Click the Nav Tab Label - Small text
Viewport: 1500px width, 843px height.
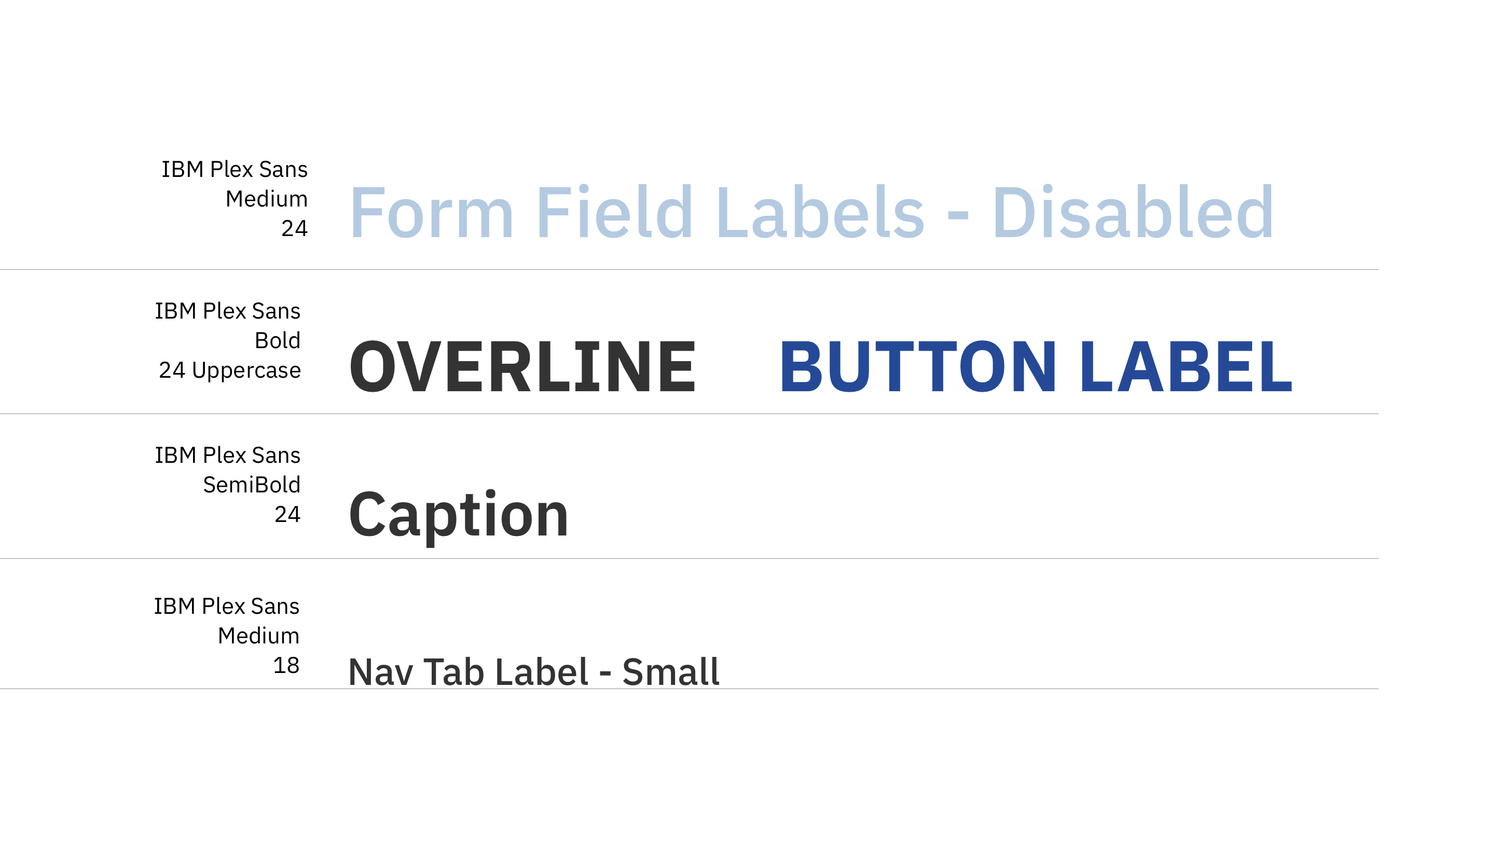(x=533, y=672)
